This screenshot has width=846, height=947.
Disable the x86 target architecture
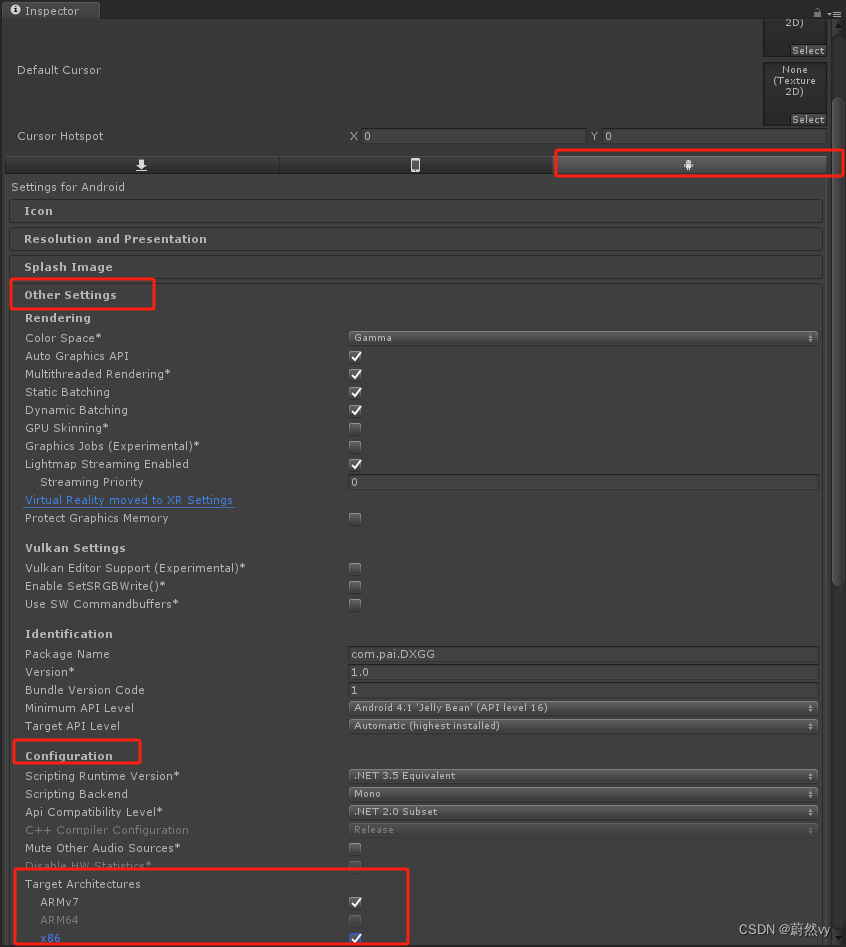355,938
